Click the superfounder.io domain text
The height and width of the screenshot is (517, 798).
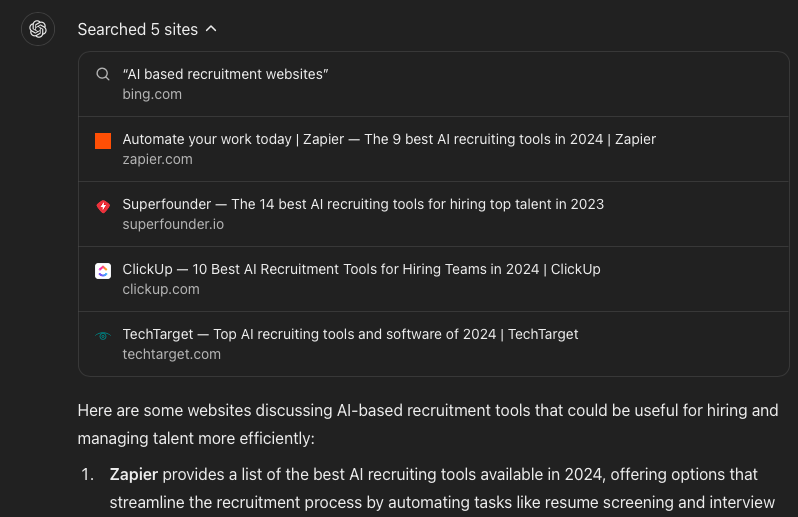pyautogui.click(x=173, y=224)
